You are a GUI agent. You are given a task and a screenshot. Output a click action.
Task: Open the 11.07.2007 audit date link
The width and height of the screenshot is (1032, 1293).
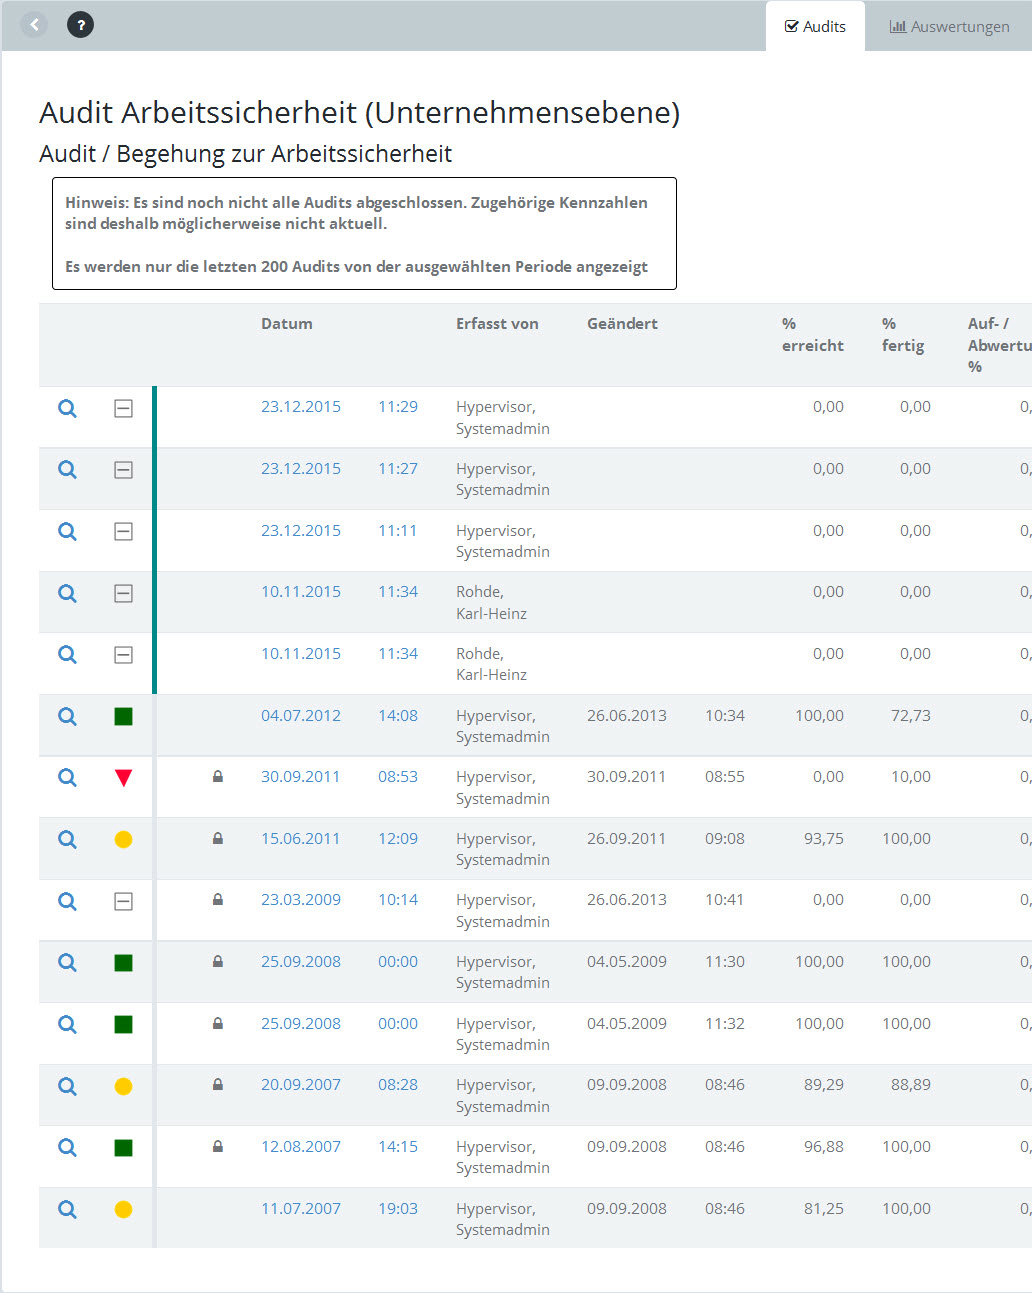(x=300, y=1209)
